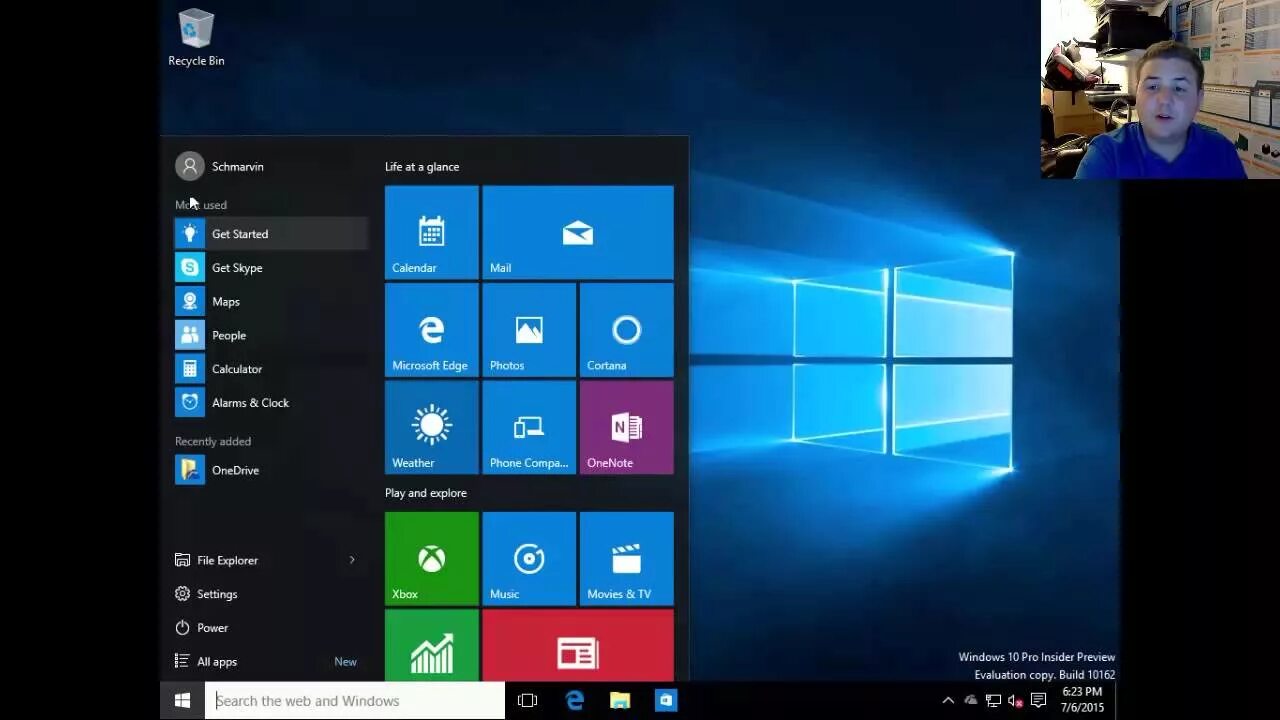Open the Photos tile
1280x720 pixels.
coord(529,330)
